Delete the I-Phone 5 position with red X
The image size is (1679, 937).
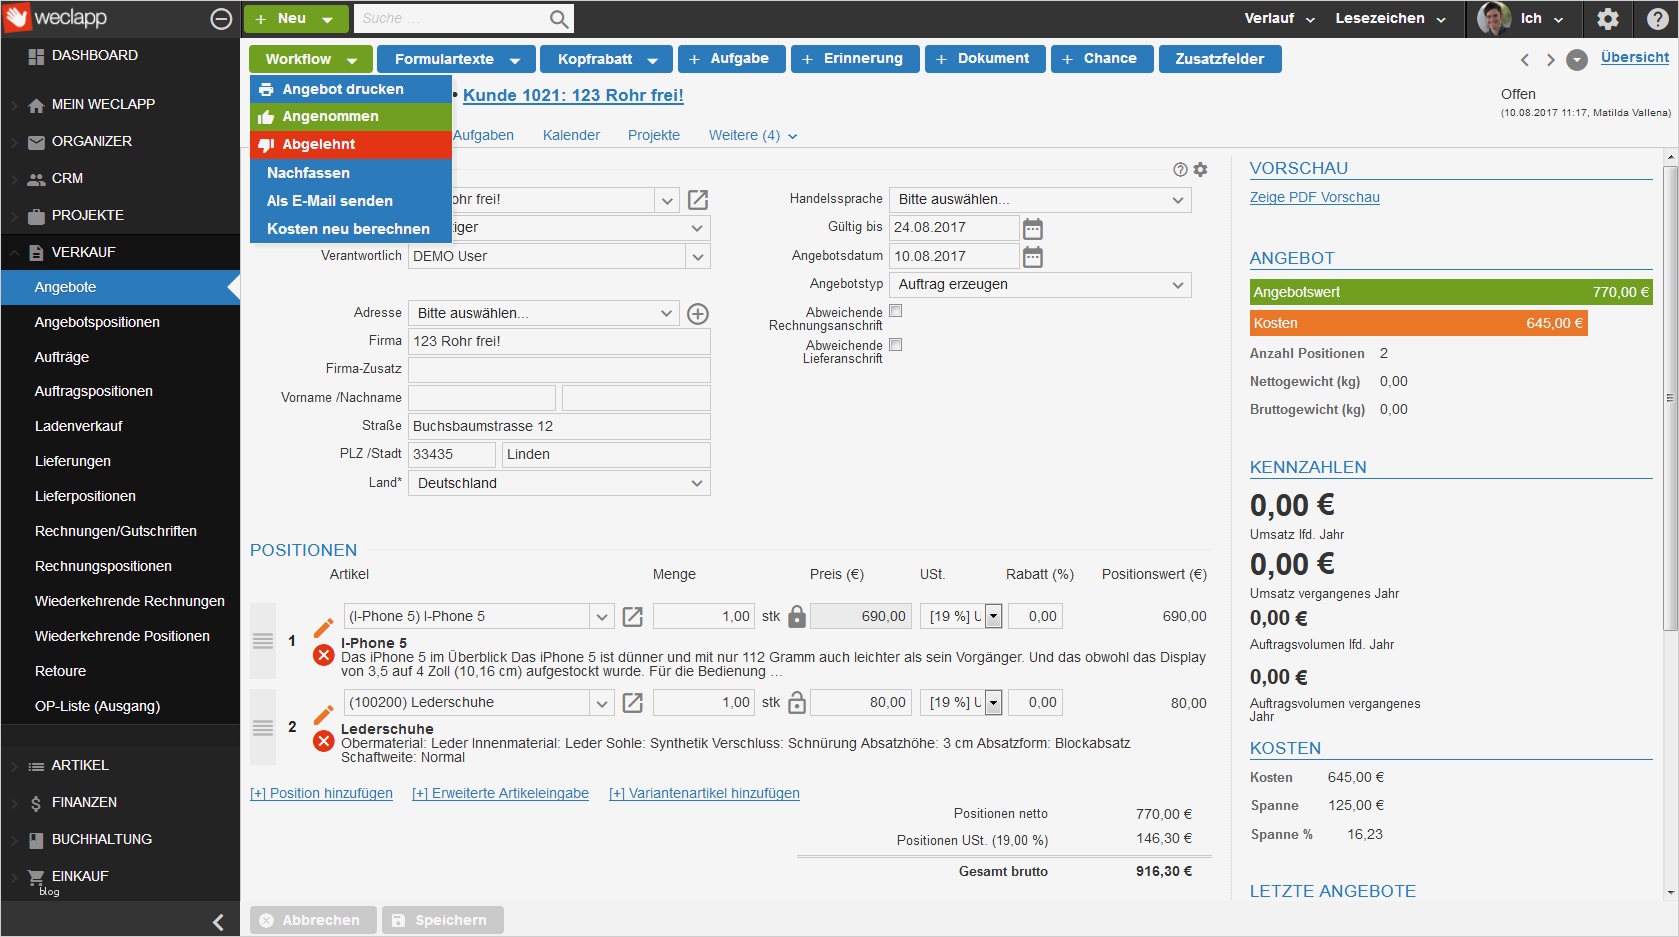click(323, 656)
